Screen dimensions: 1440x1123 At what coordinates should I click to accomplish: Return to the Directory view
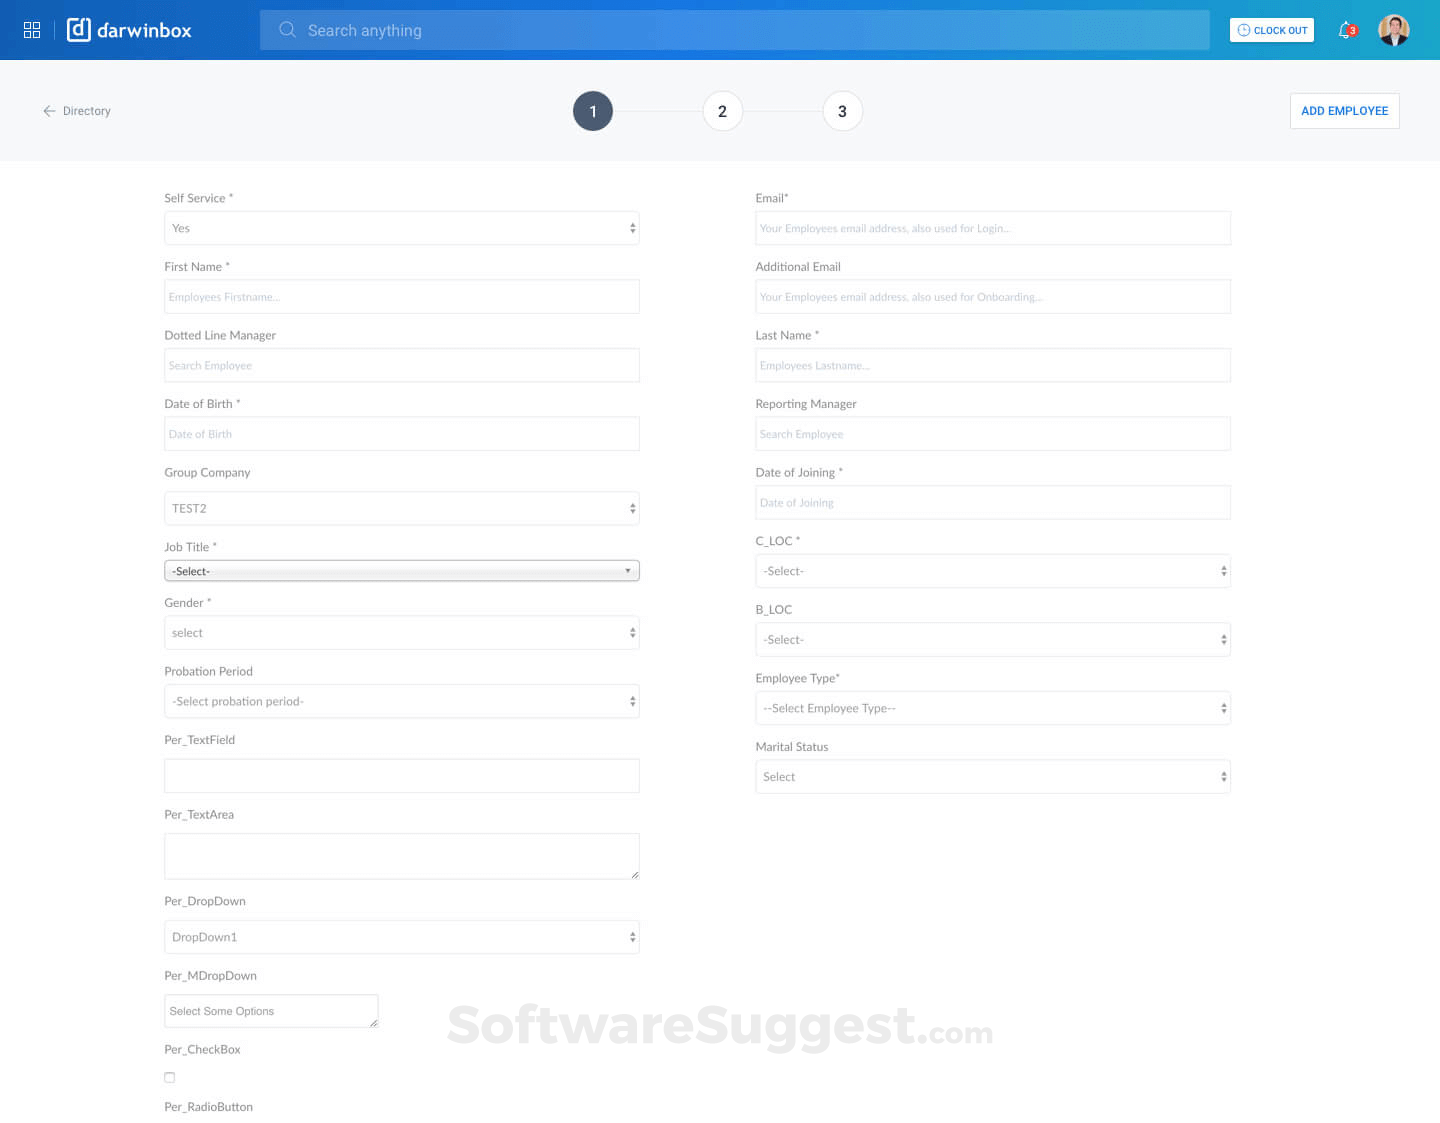(87, 111)
